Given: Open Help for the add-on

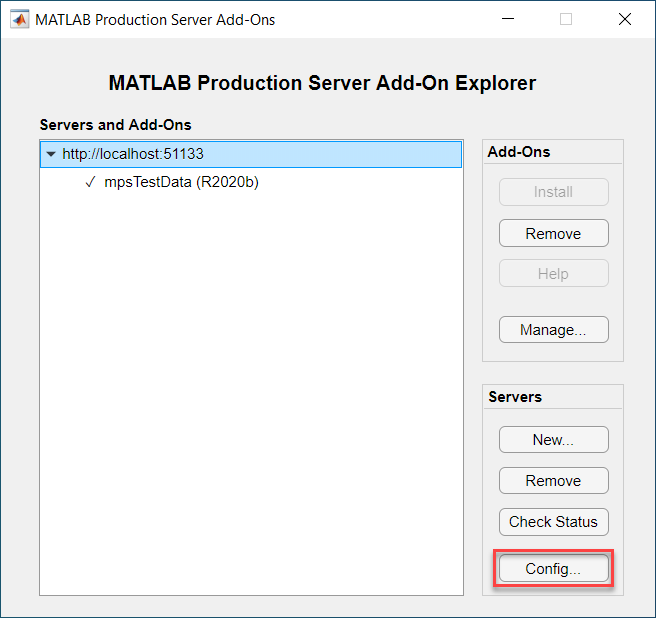Looking at the screenshot, I should click(554, 274).
